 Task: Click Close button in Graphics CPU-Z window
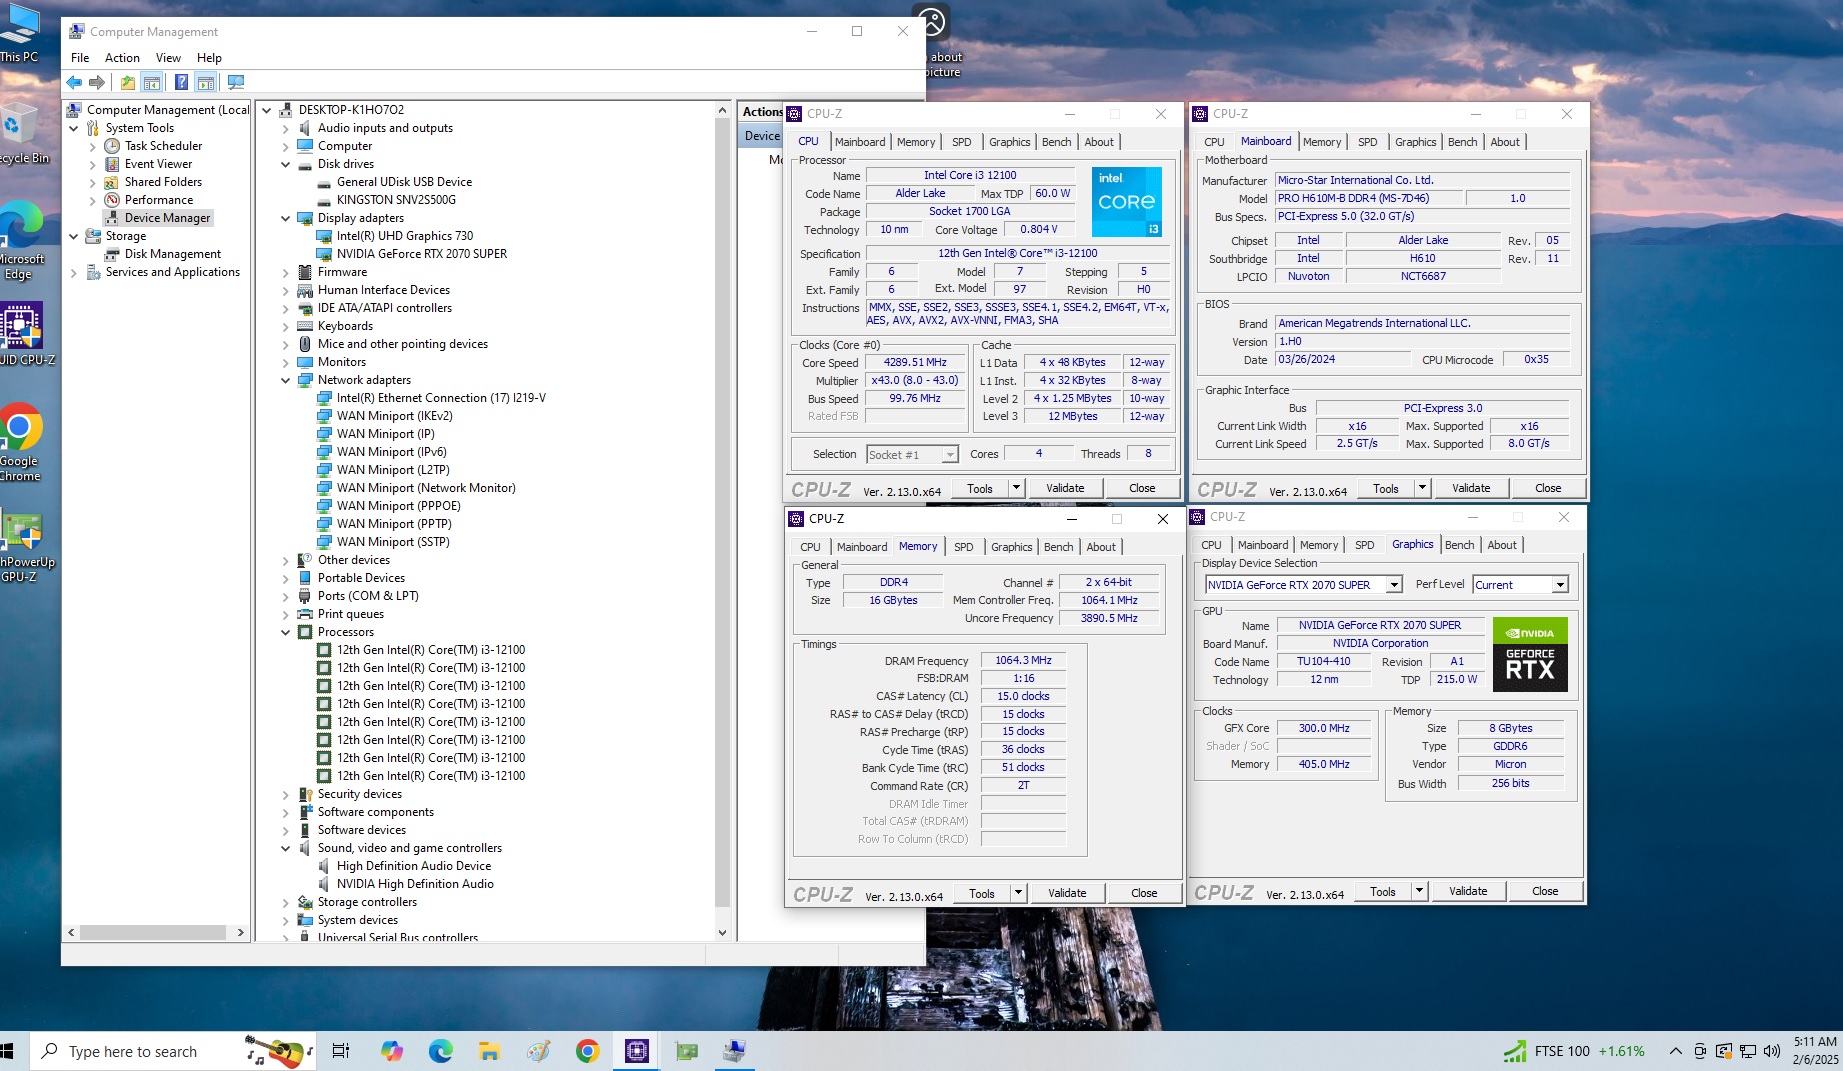pyautogui.click(x=1544, y=891)
